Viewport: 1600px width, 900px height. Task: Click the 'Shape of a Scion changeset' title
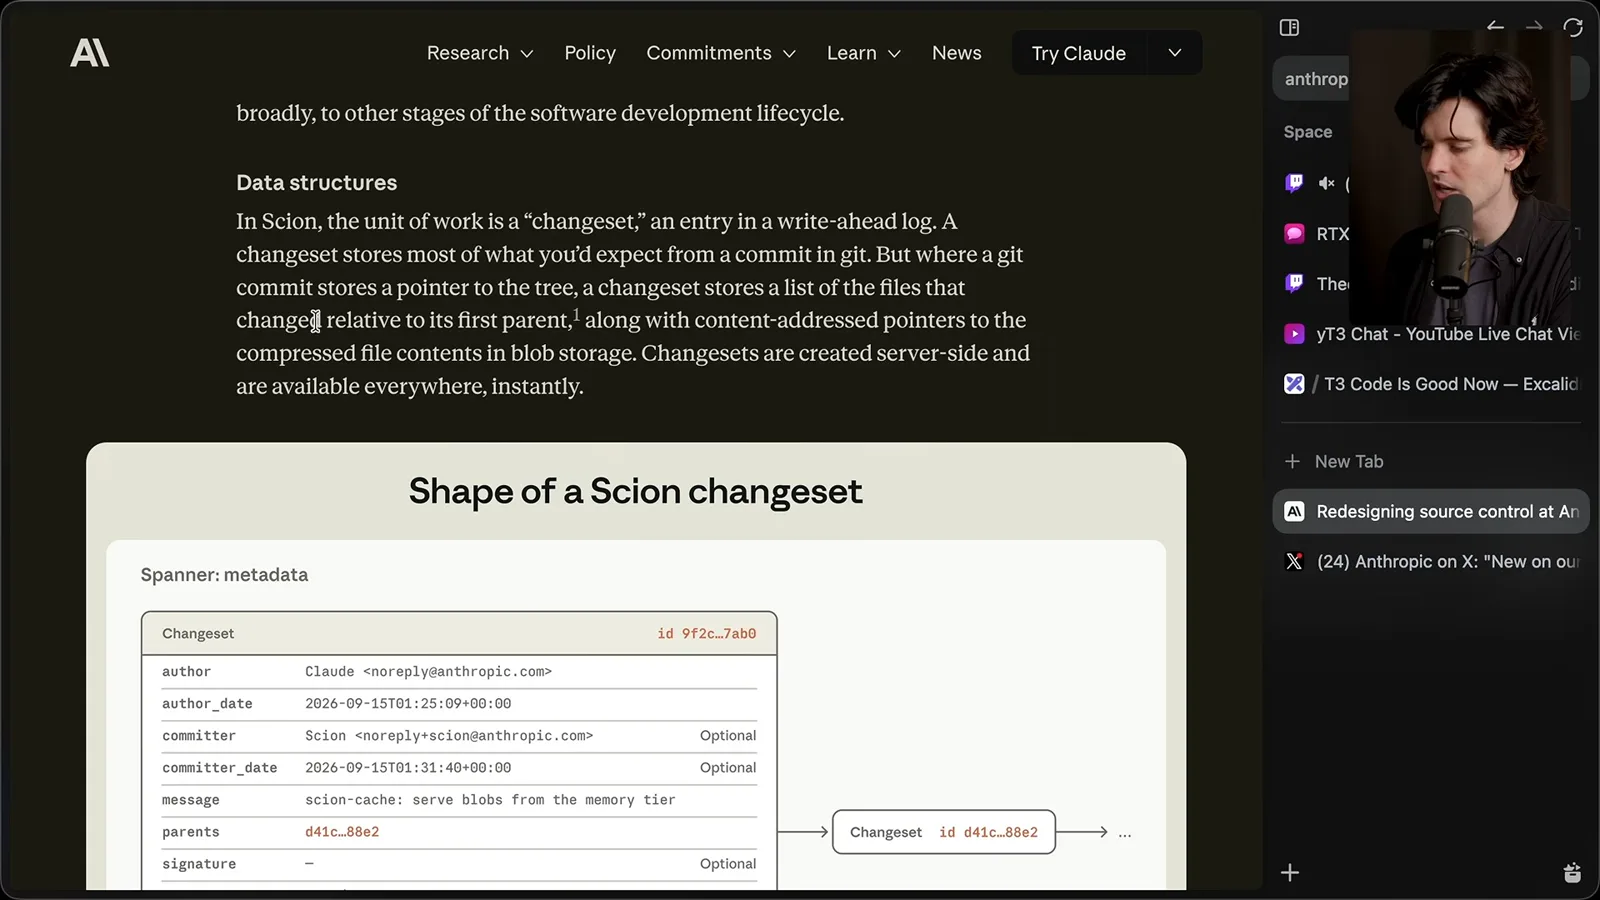point(635,491)
